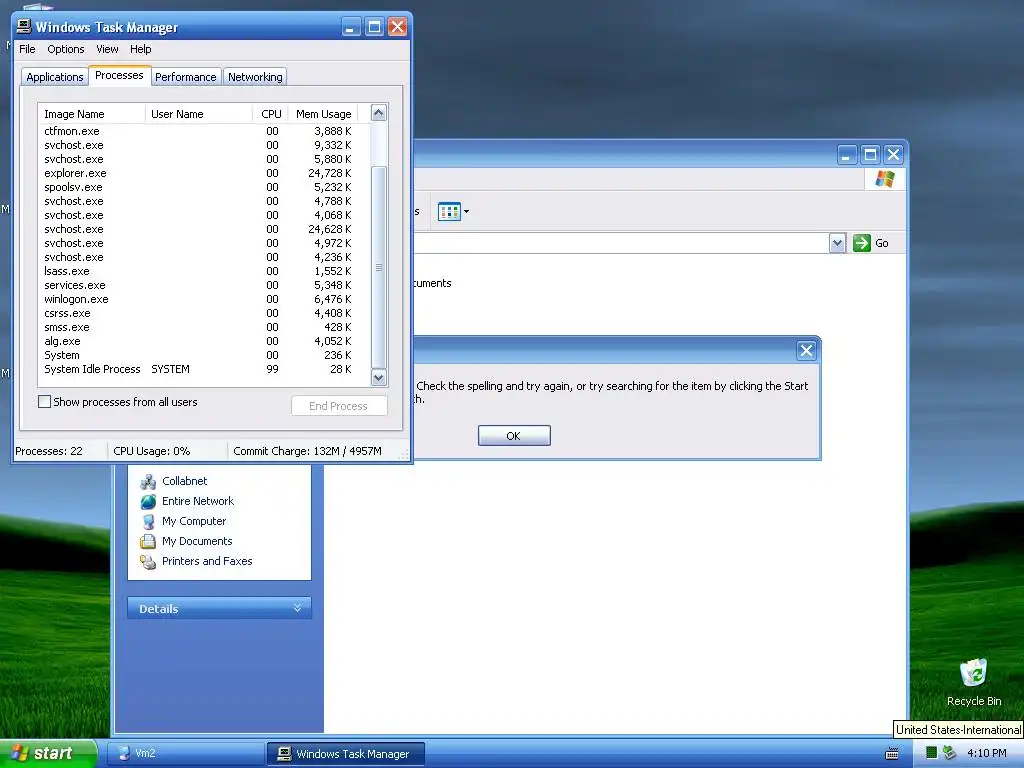
Task: Sort by Image Name column header
Action: pyautogui.click(x=92, y=114)
